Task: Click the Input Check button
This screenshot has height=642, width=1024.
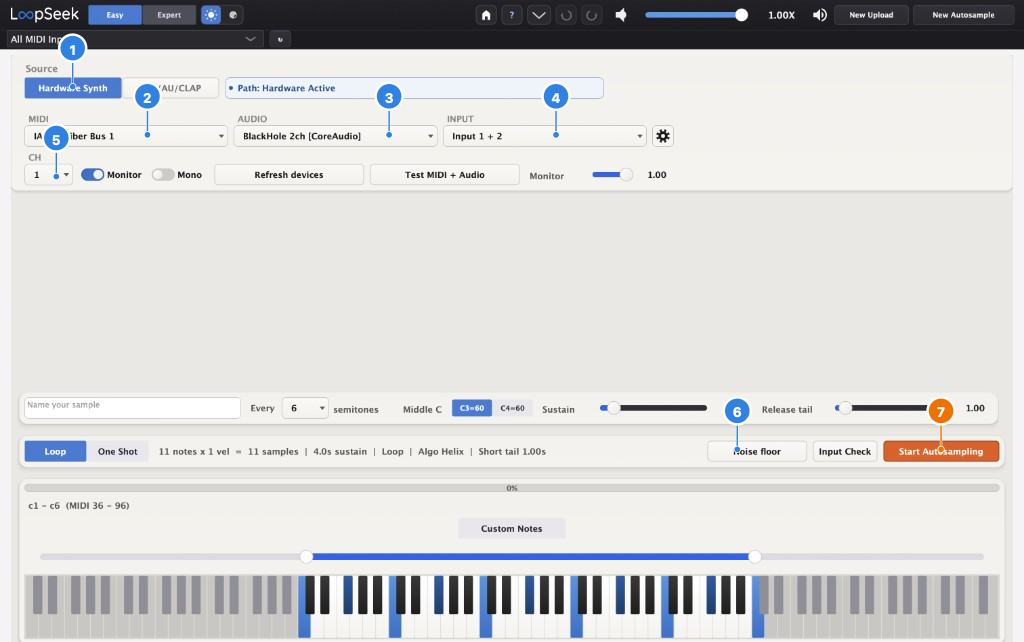Action: (x=844, y=451)
